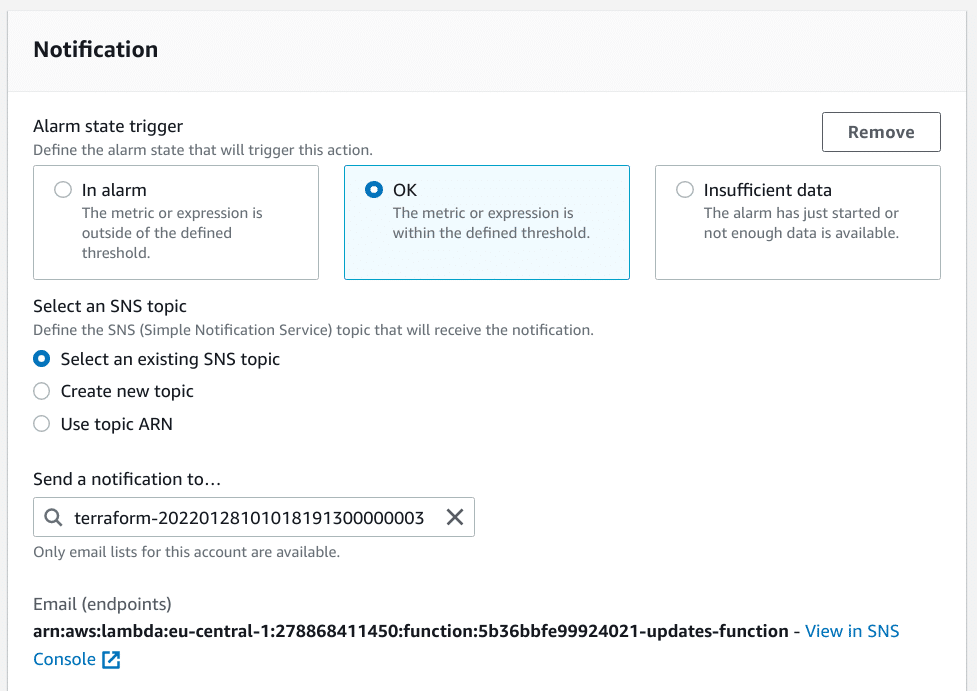
Task: Click the search magnifier icon in the topic field
Action: (52, 517)
